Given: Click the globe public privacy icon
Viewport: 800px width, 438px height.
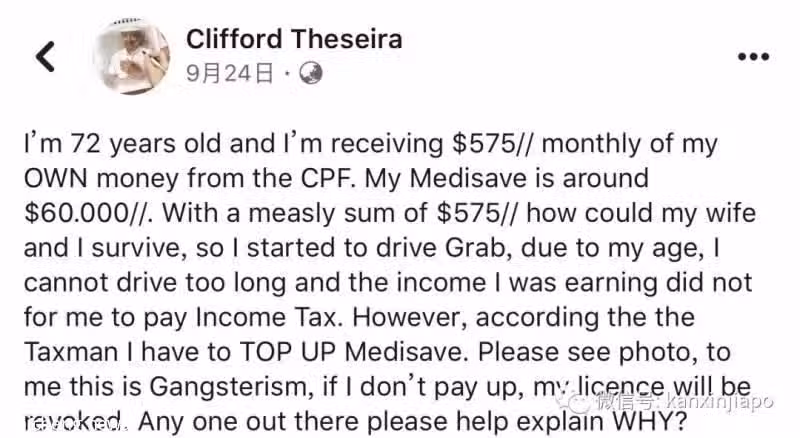Looking at the screenshot, I should click(x=310, y=74).
